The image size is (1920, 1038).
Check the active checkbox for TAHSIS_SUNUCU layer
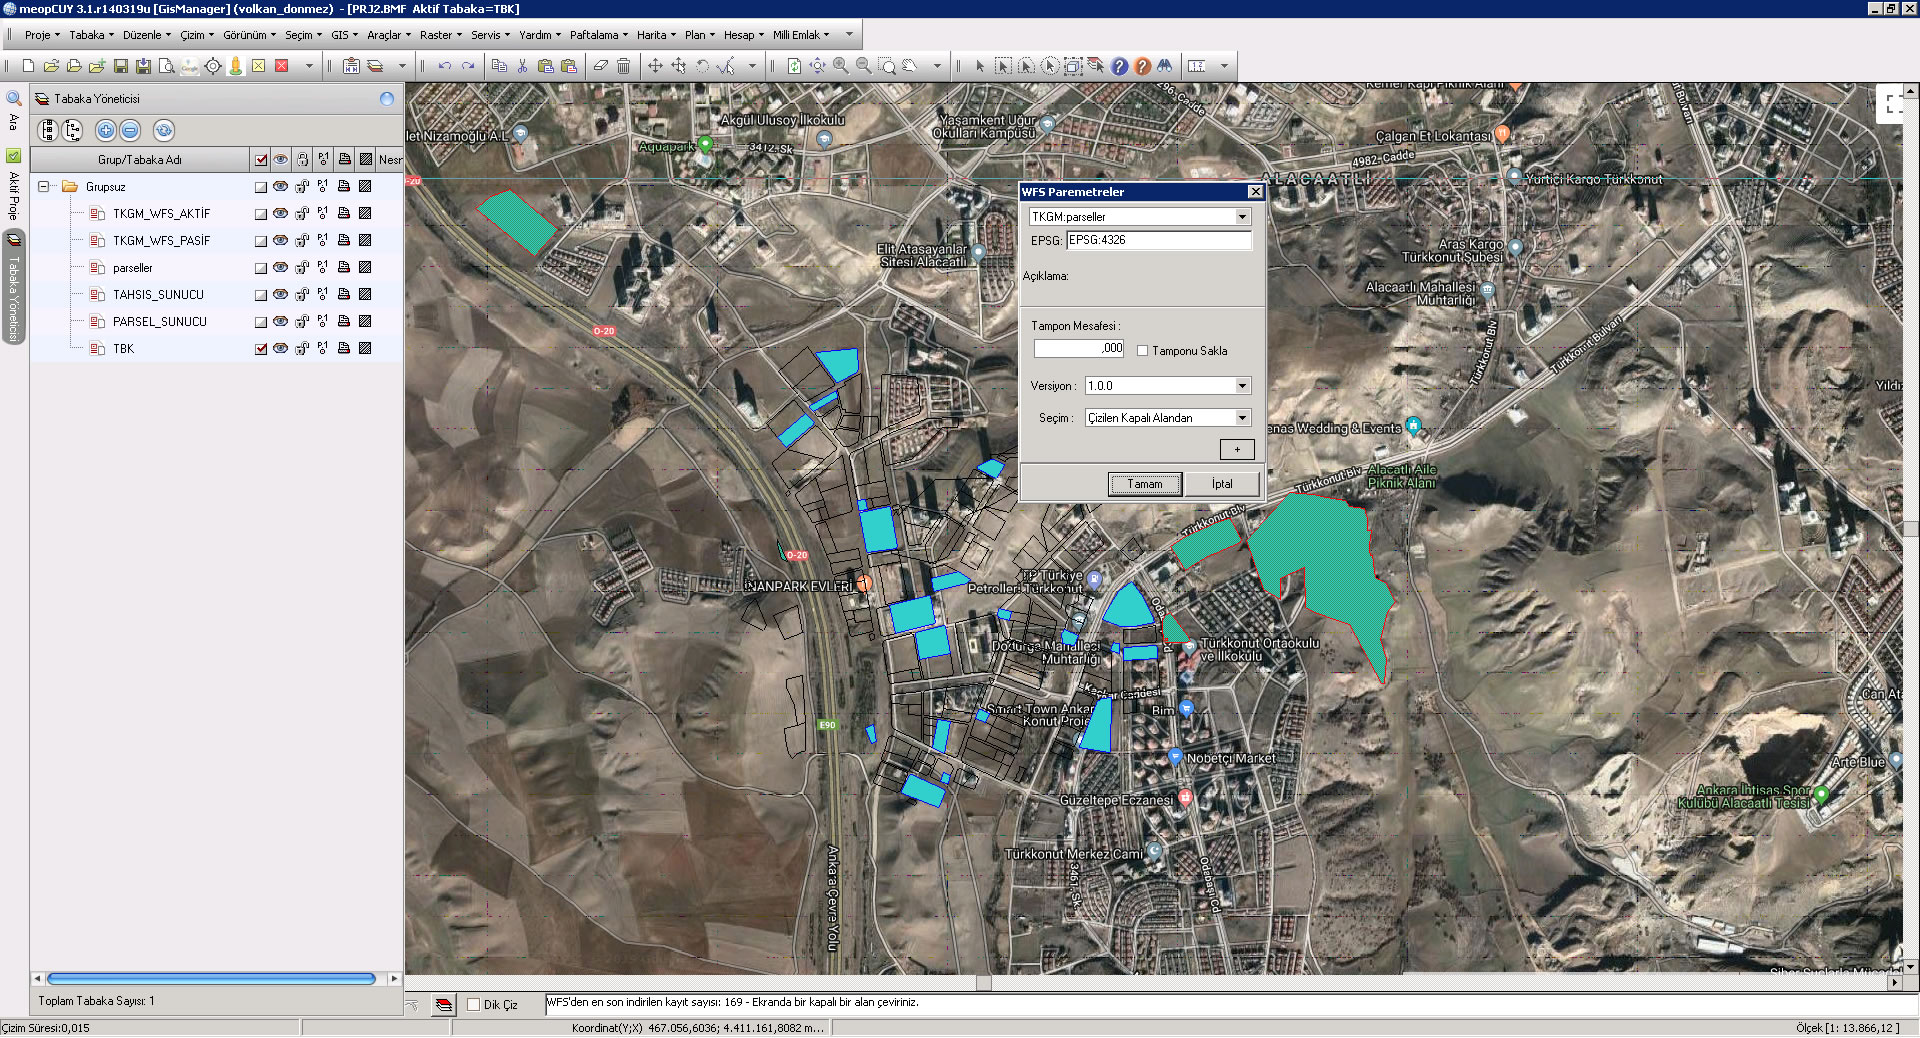[x=261, y=295]
